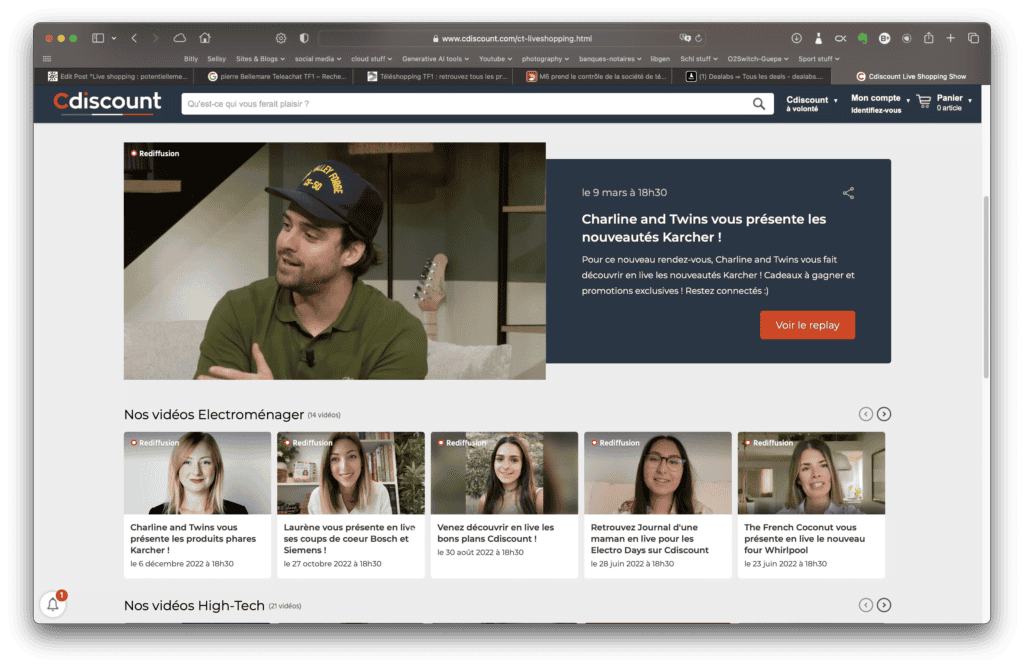Viewport: 1024px width, 668px height.
Task: Click the translate icon in address bar
Action: [684, 38]
